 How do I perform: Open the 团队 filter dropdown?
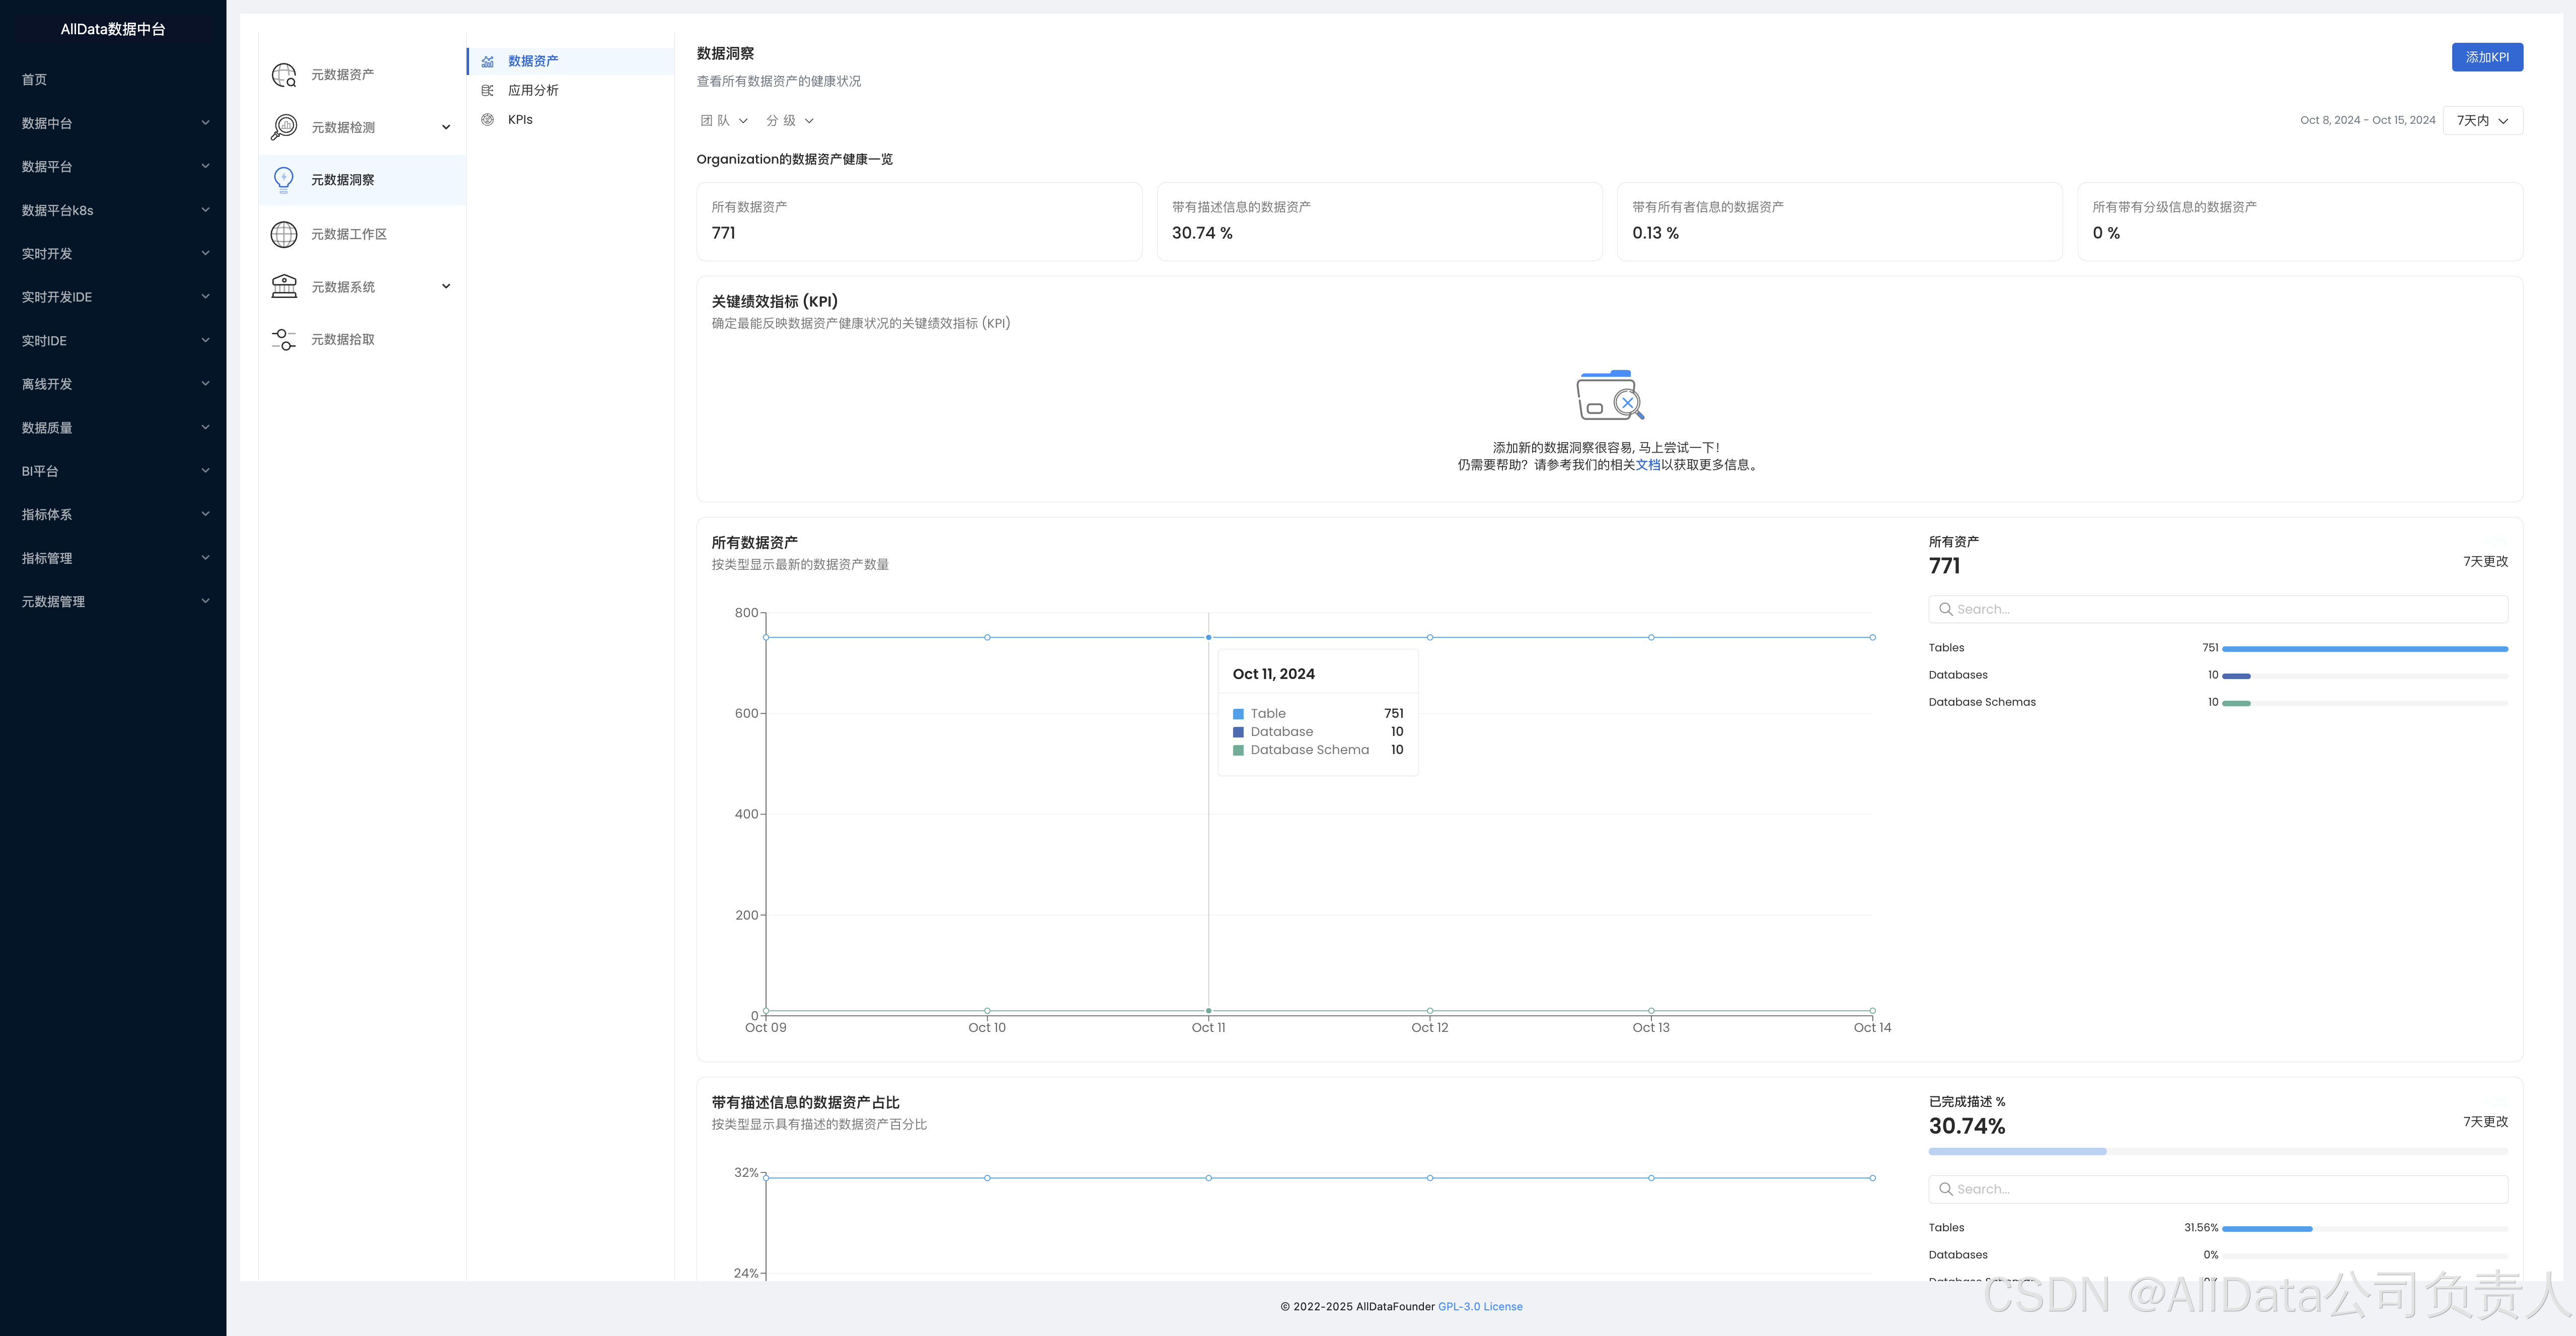[724, 121]
